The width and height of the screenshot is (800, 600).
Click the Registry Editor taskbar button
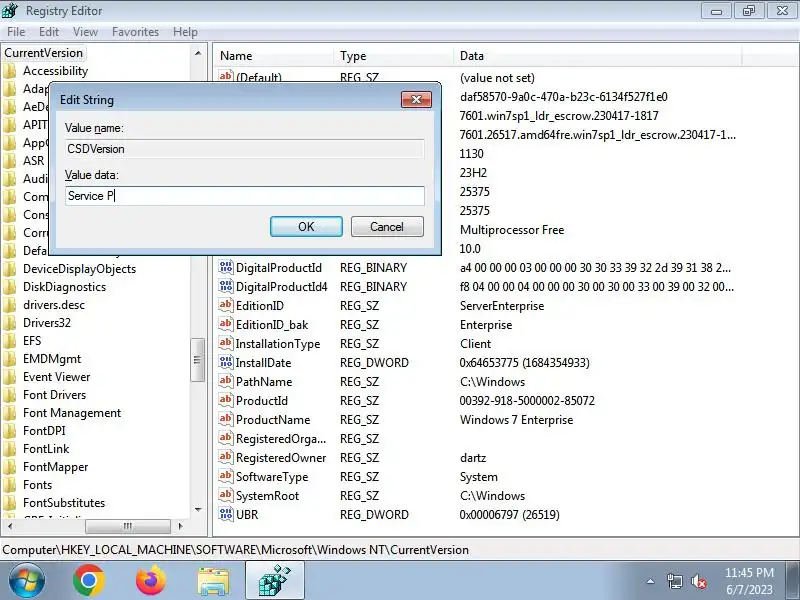pyautogui.click(x=275, y=581)
